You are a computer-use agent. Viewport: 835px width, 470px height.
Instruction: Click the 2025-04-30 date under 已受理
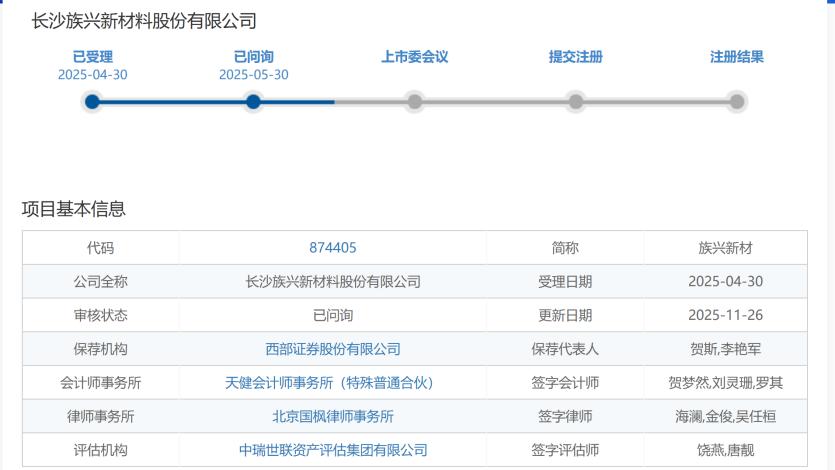coord(92,75)
